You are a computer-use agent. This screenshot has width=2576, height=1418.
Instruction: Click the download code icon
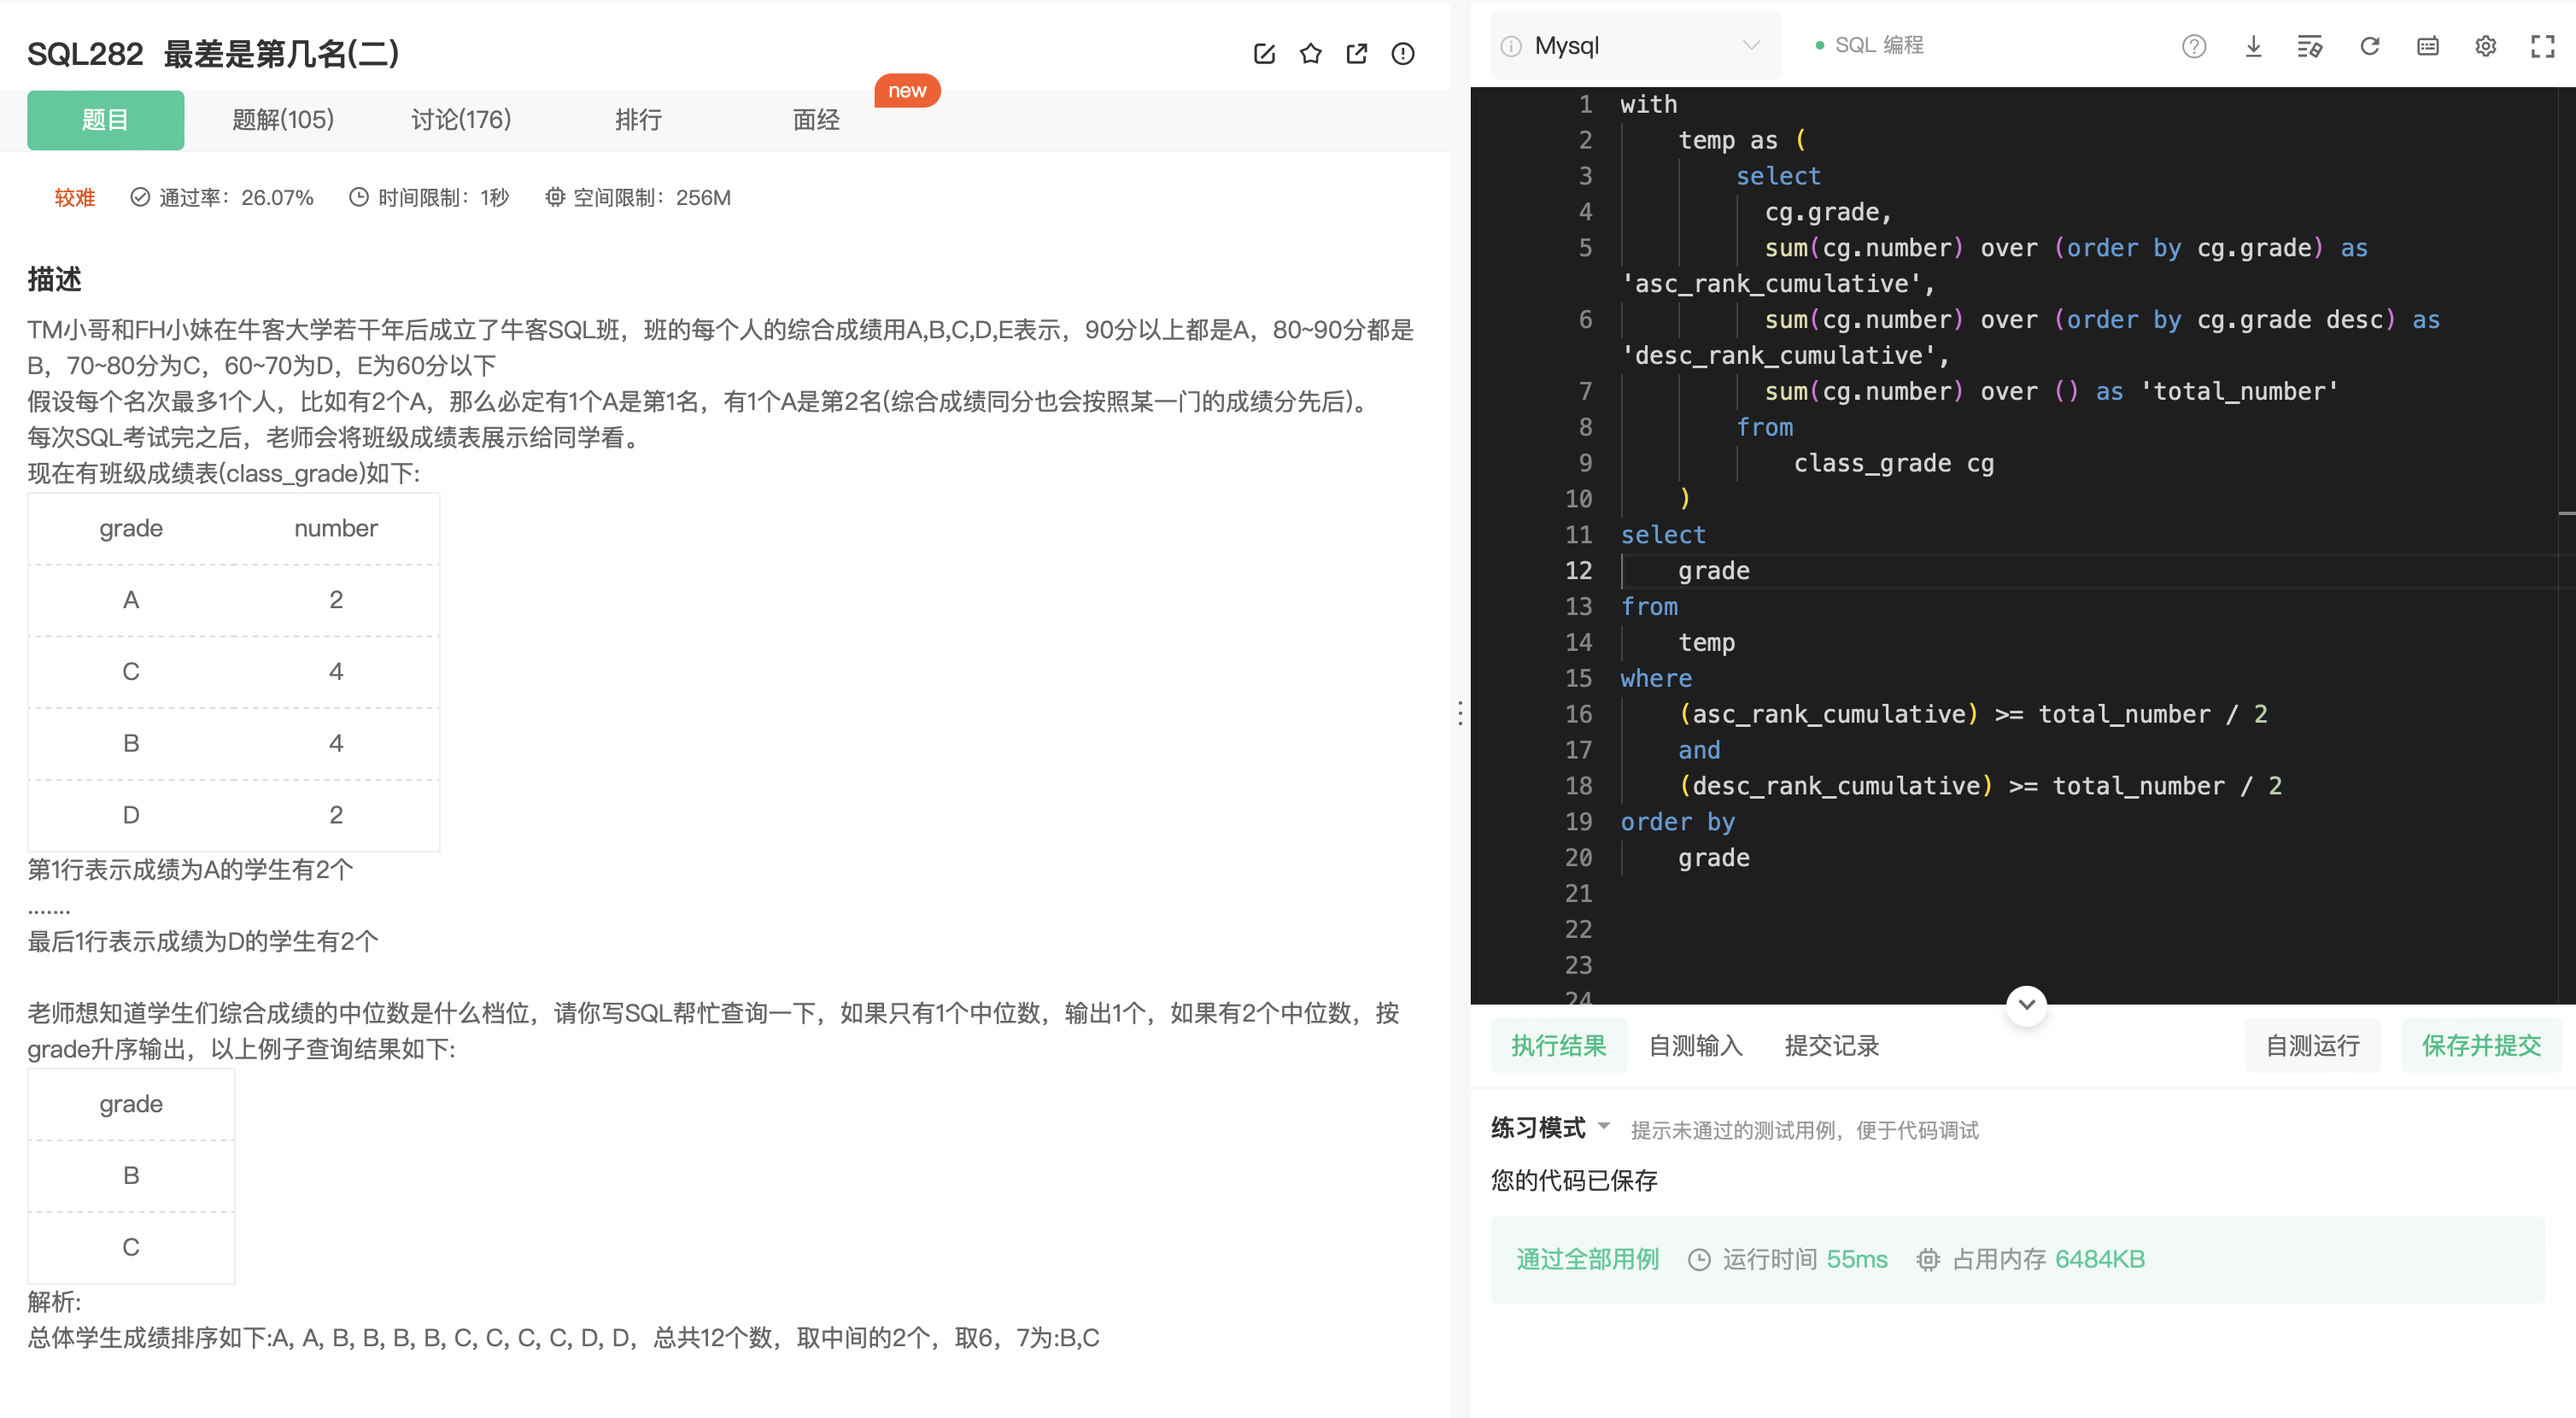pyautogui.click(x=2253, y=46)
